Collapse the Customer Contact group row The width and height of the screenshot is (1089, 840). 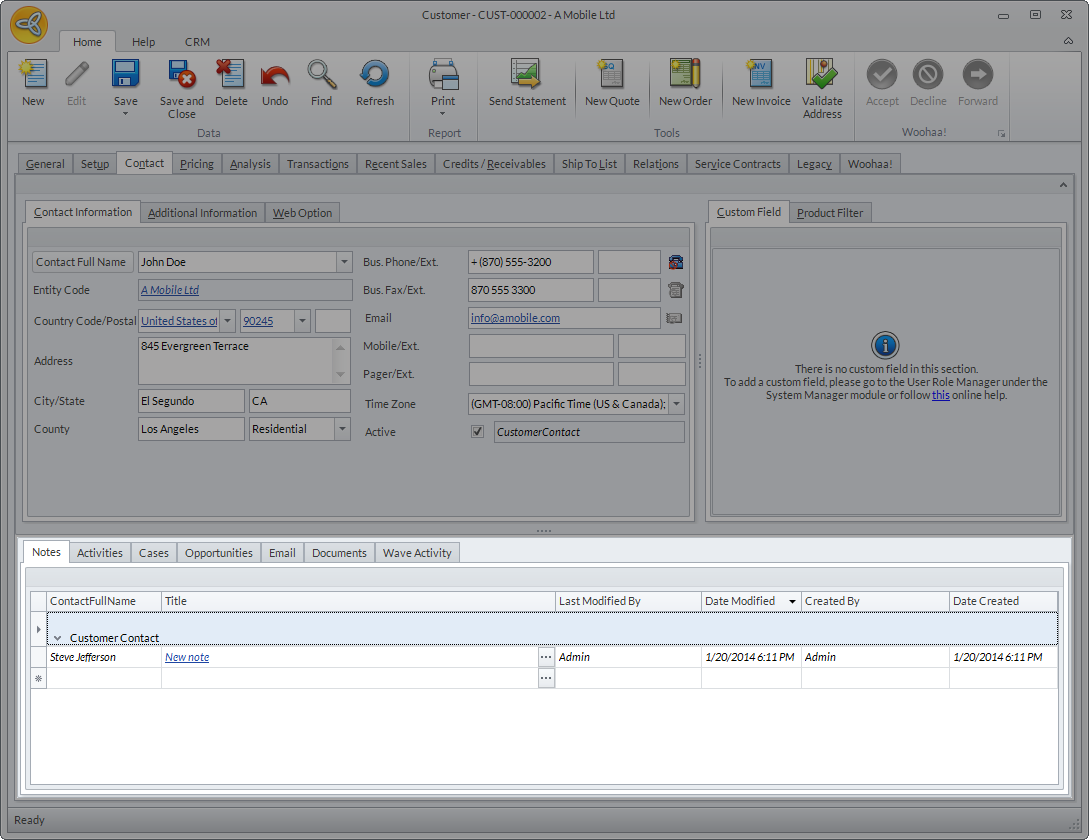pyautogui.click(x=58, y=638)
